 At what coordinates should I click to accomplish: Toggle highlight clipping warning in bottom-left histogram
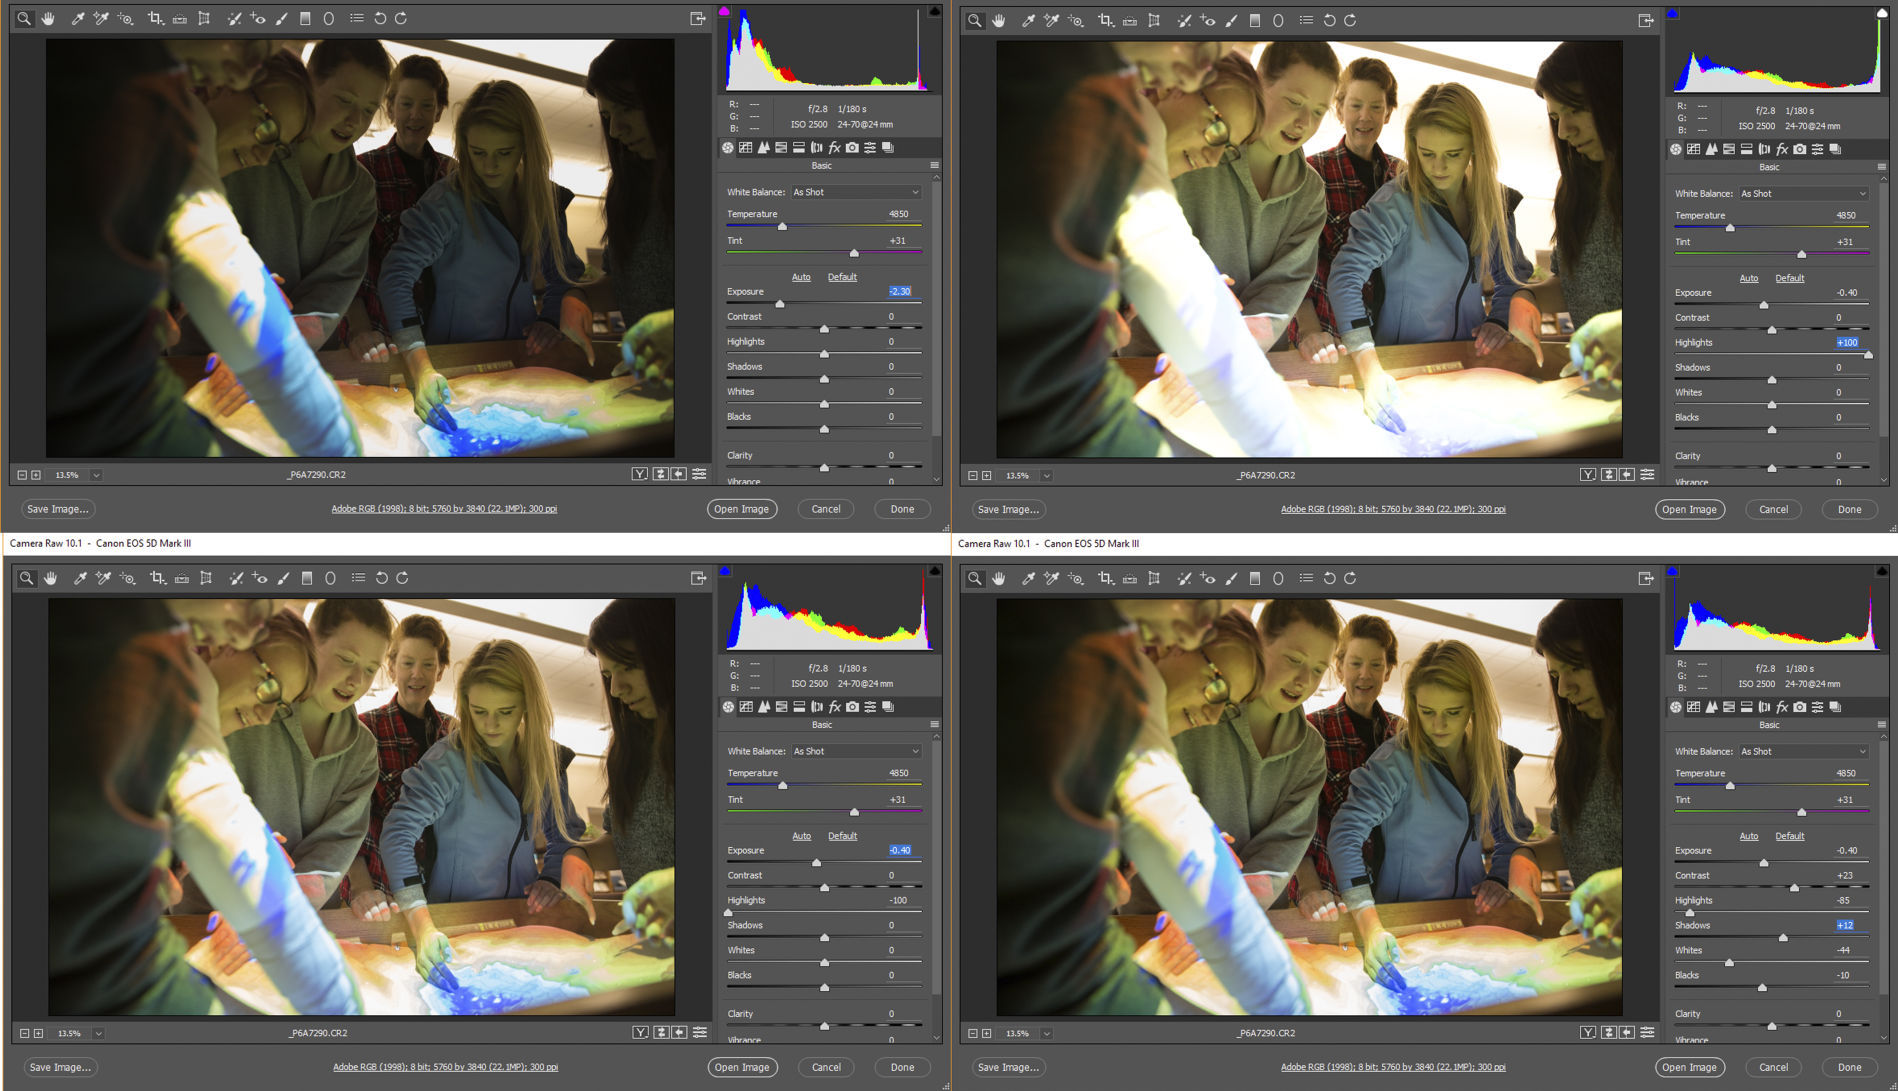(x=934, y=571)
